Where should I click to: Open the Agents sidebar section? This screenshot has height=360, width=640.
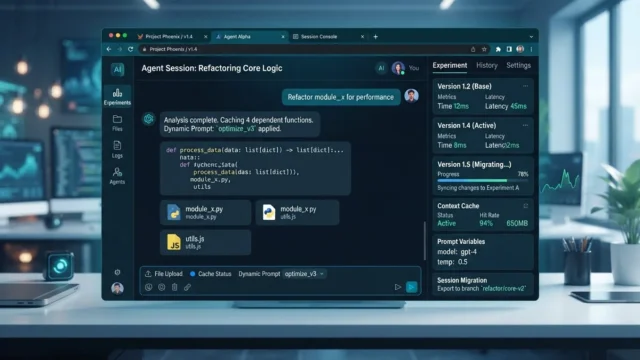(117, 176)
